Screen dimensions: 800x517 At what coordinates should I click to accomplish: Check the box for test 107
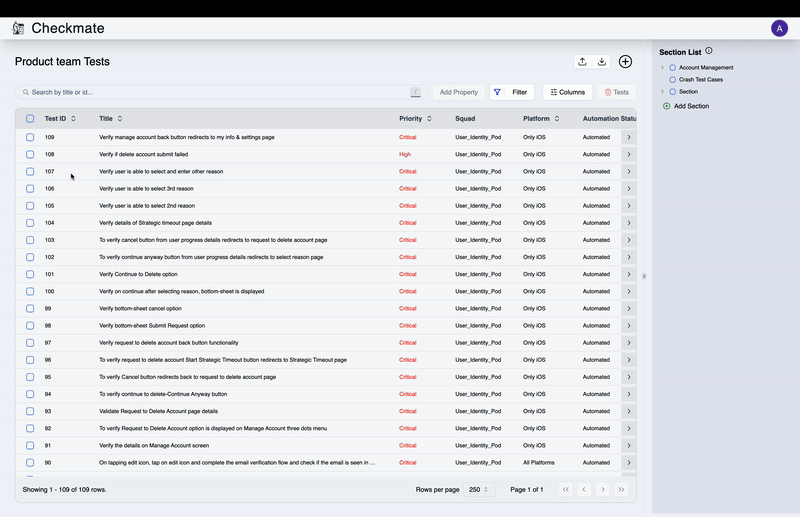tap(30, 171)
